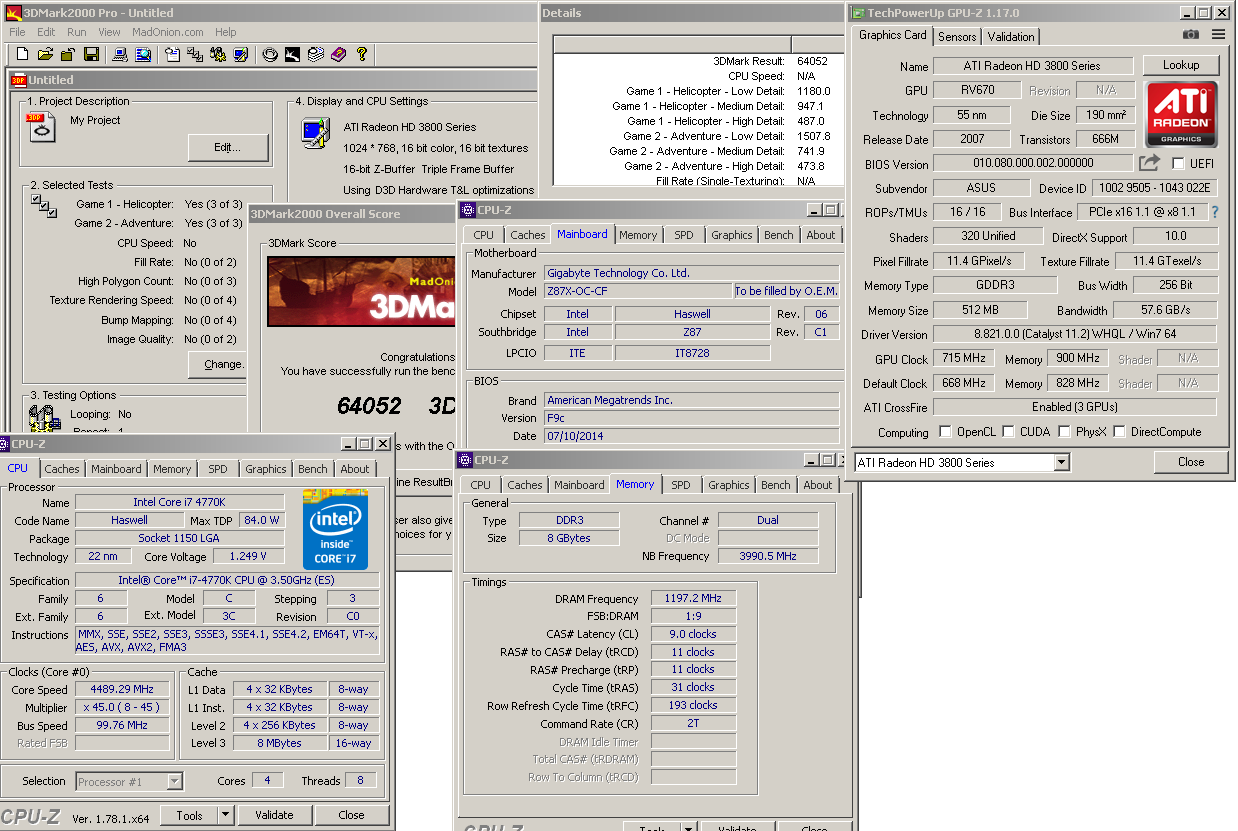Click the Edit button in Project Description
This screenshot has width=1238, height=831.
point(228,147)
